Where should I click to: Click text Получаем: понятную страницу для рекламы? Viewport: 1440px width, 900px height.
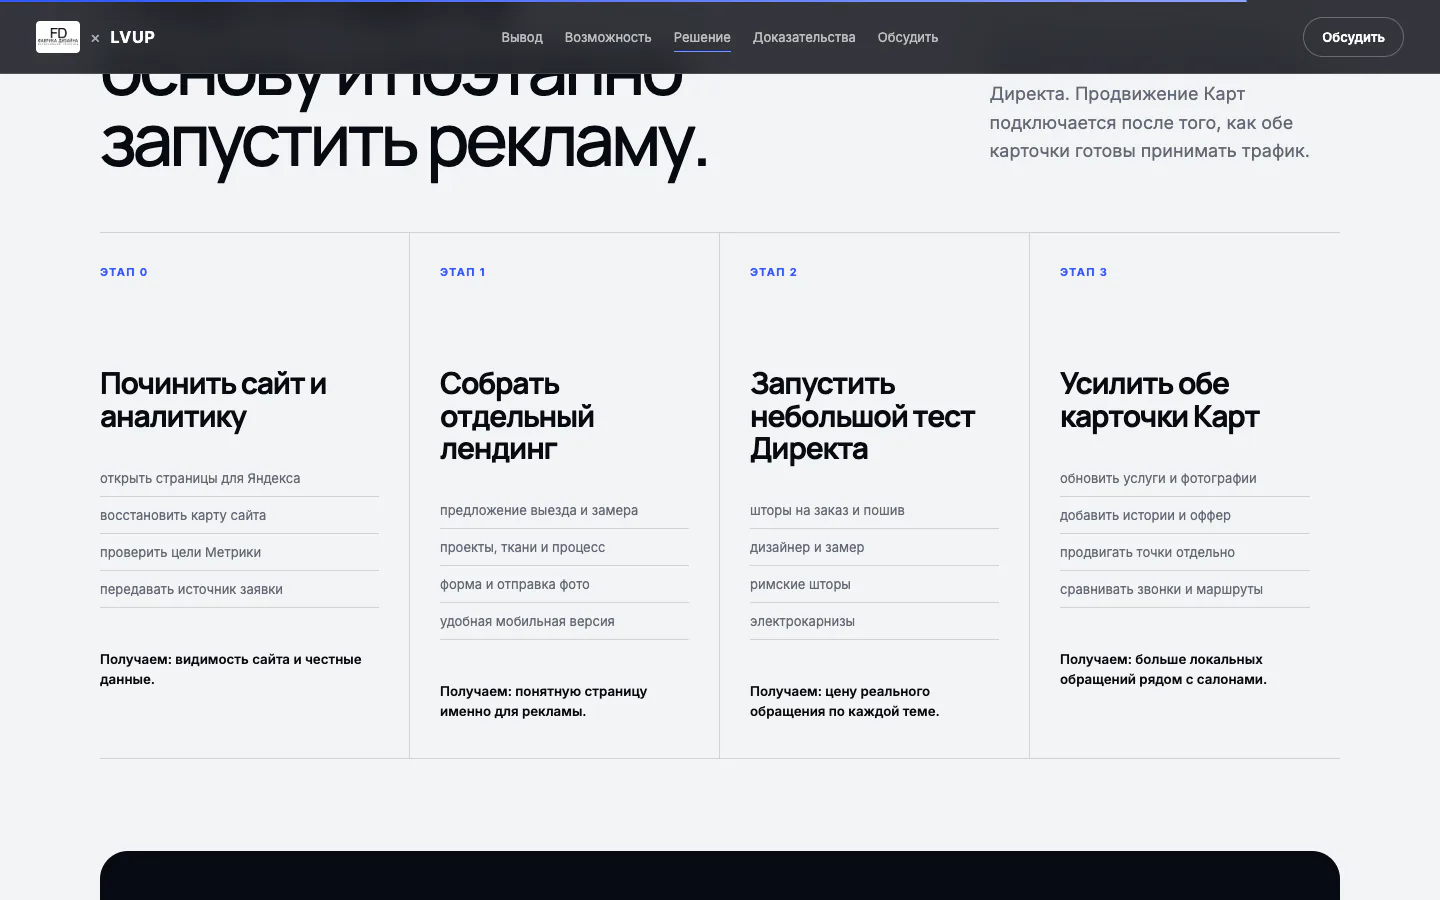543,701
